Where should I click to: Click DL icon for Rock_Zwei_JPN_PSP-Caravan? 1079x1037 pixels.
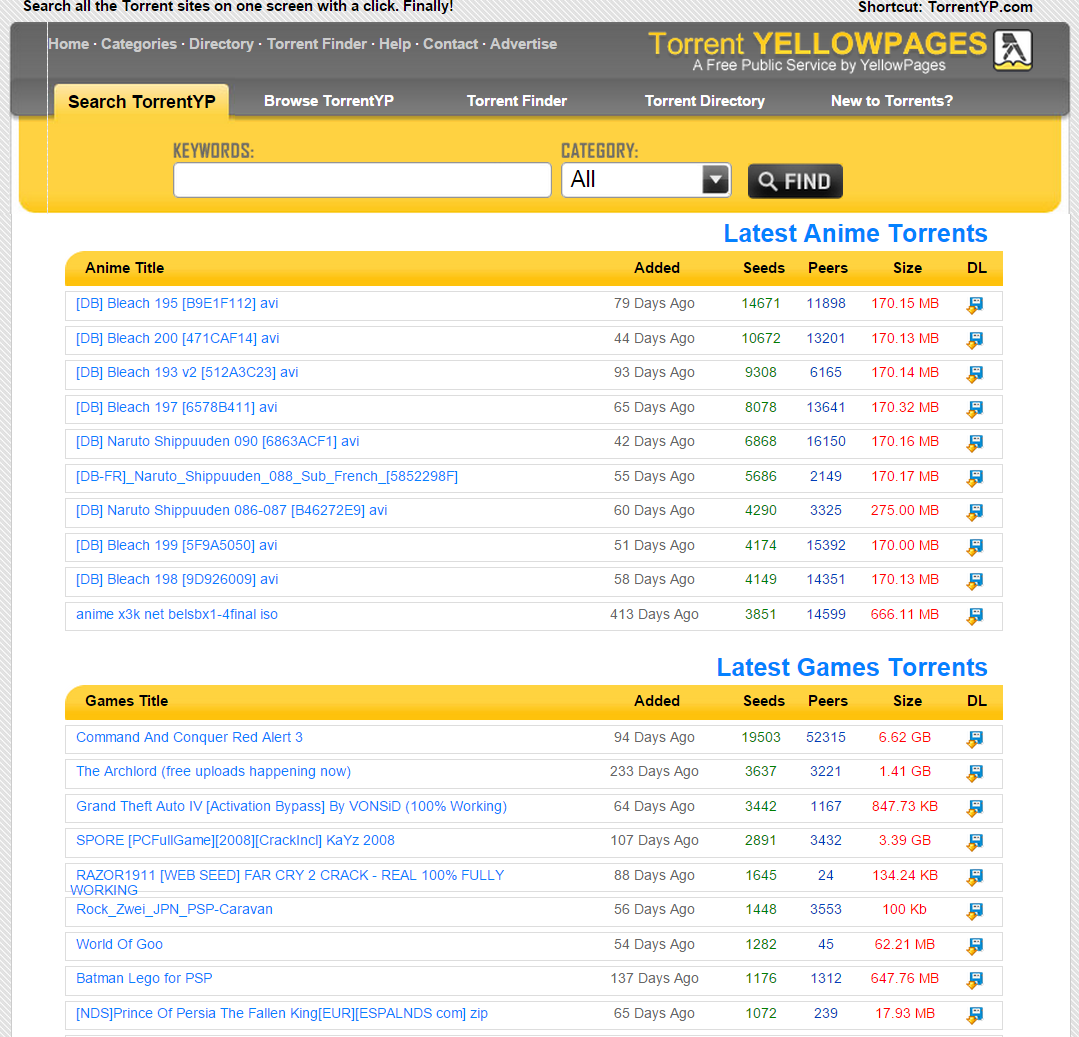(x=975, y=911)
